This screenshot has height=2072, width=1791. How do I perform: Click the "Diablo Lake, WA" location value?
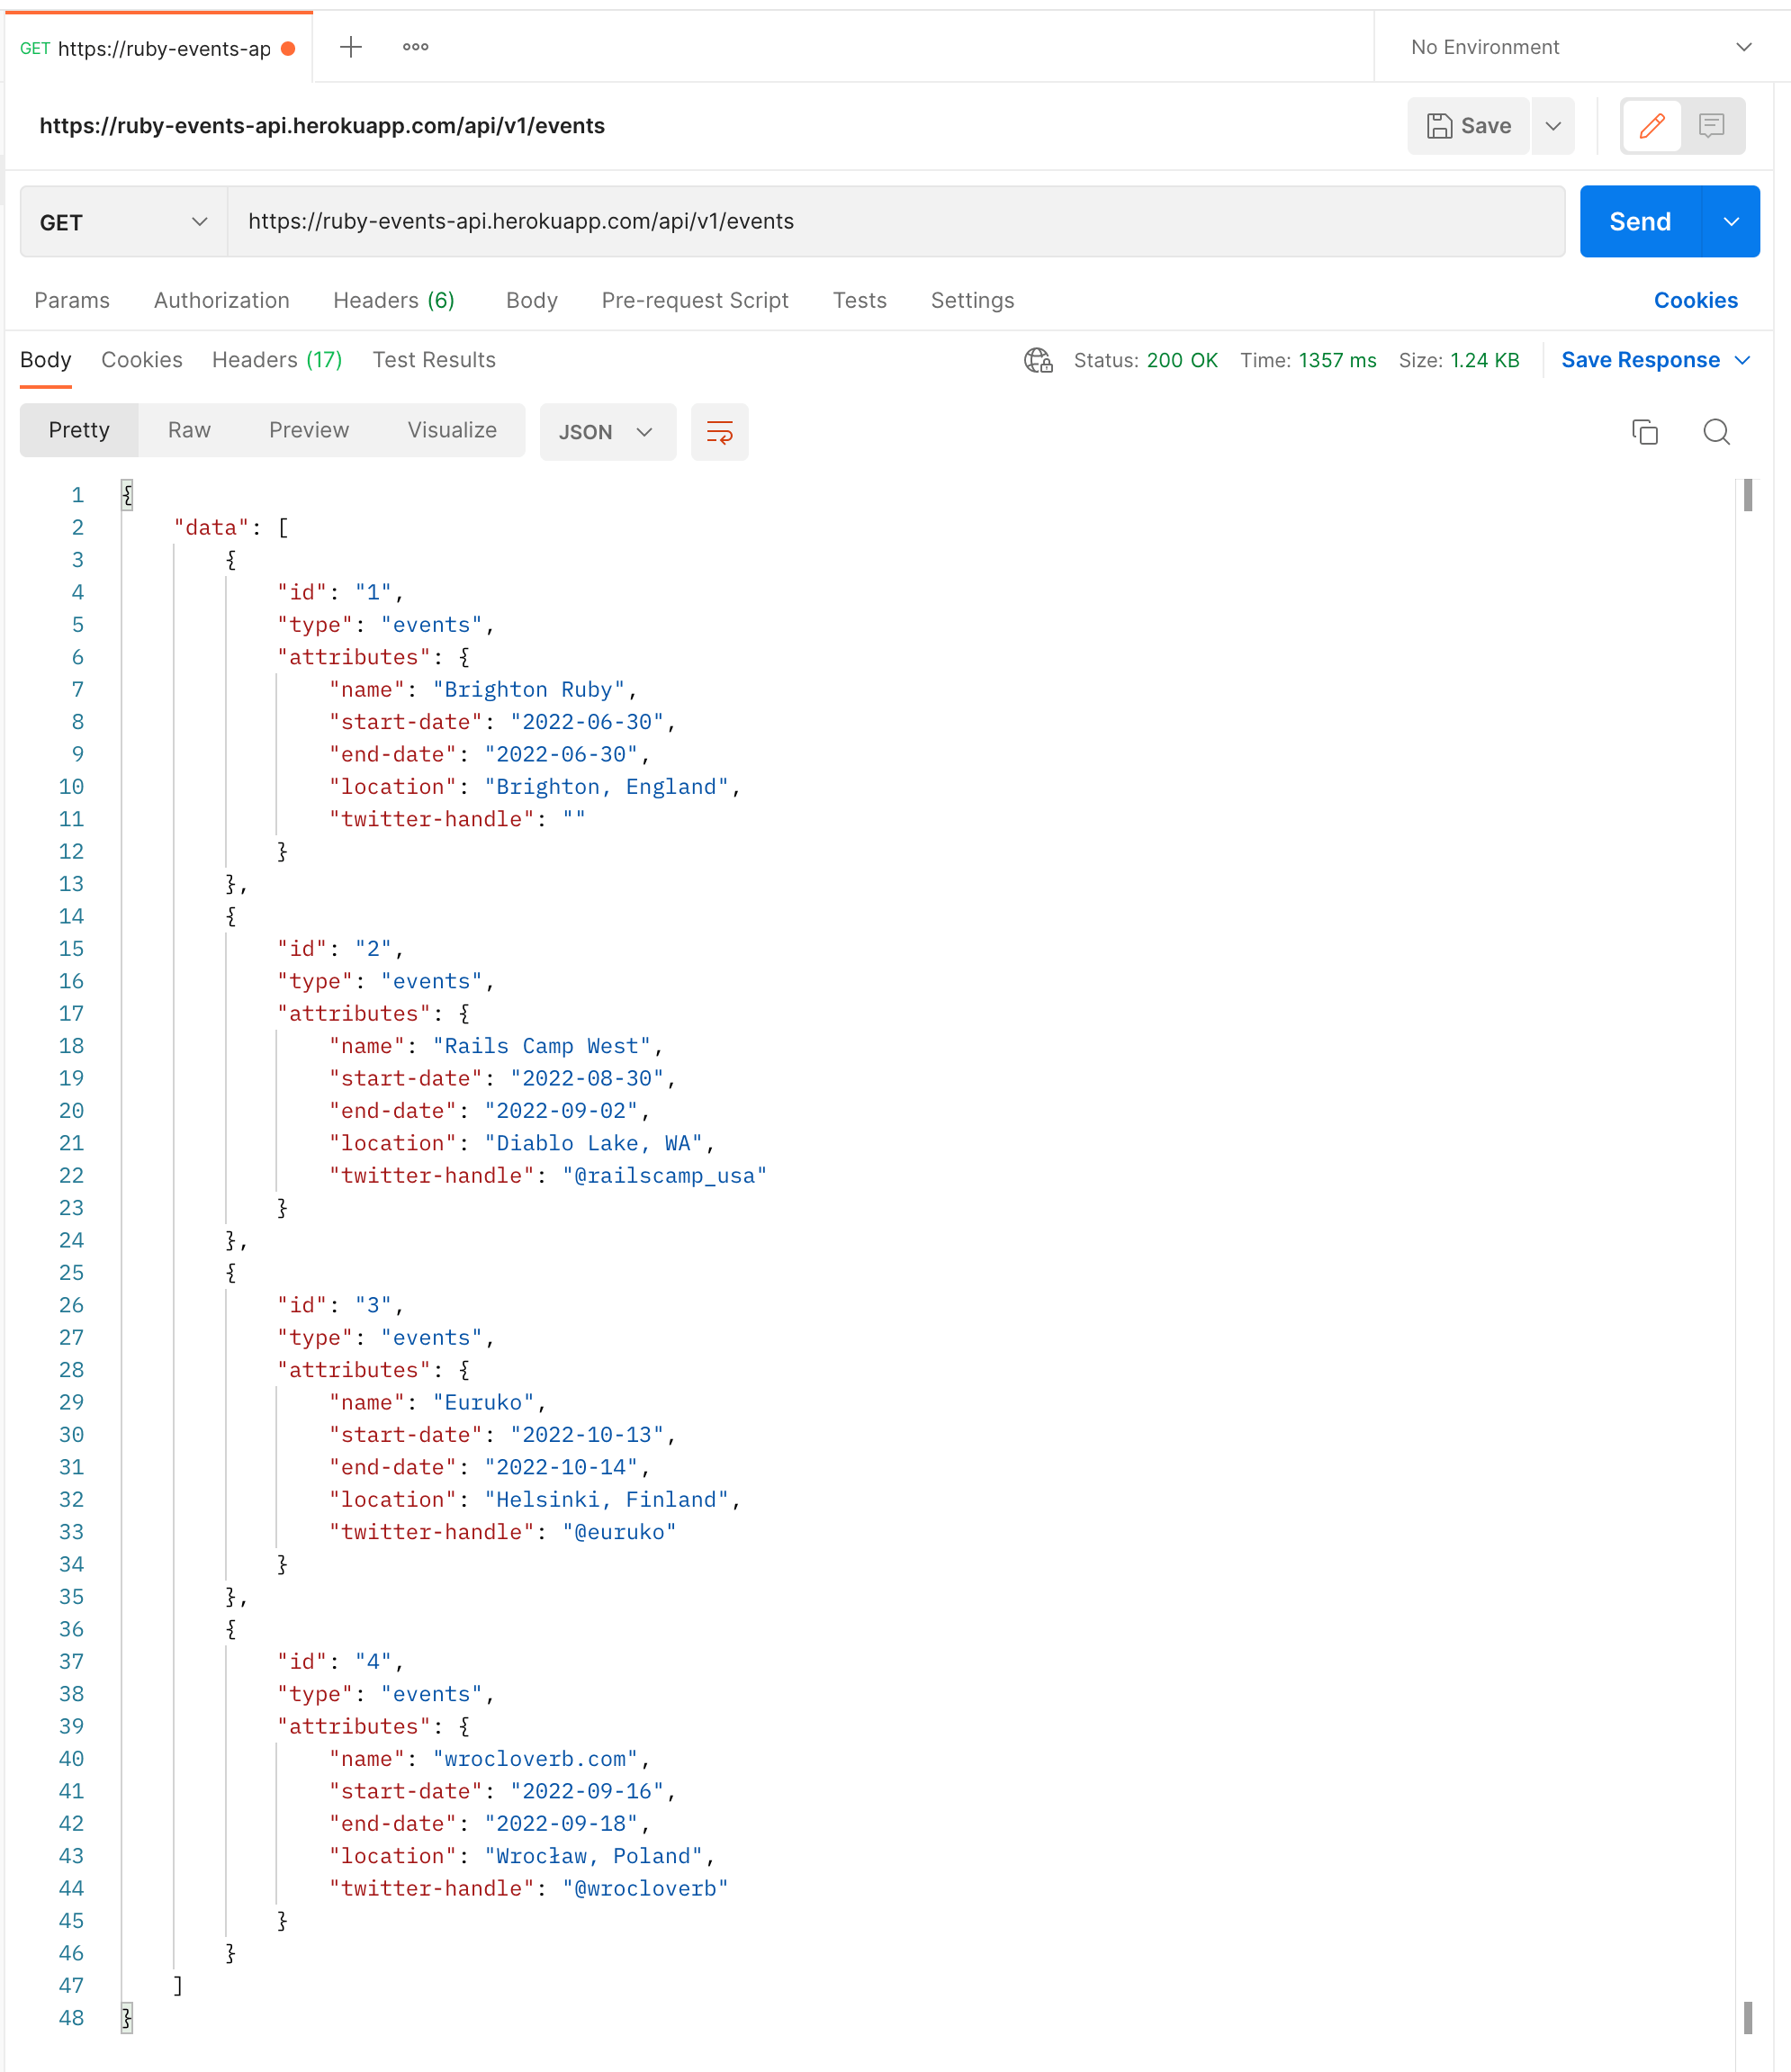point(593,1143)
